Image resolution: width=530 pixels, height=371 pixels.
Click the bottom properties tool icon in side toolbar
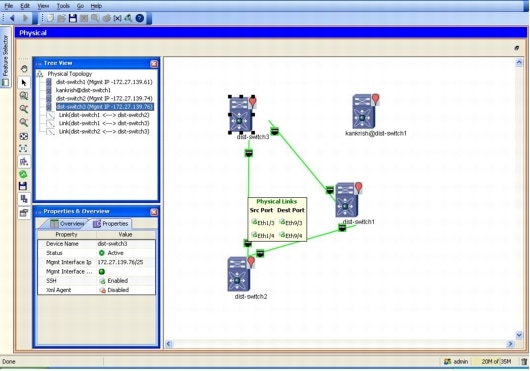click(24, 213)
